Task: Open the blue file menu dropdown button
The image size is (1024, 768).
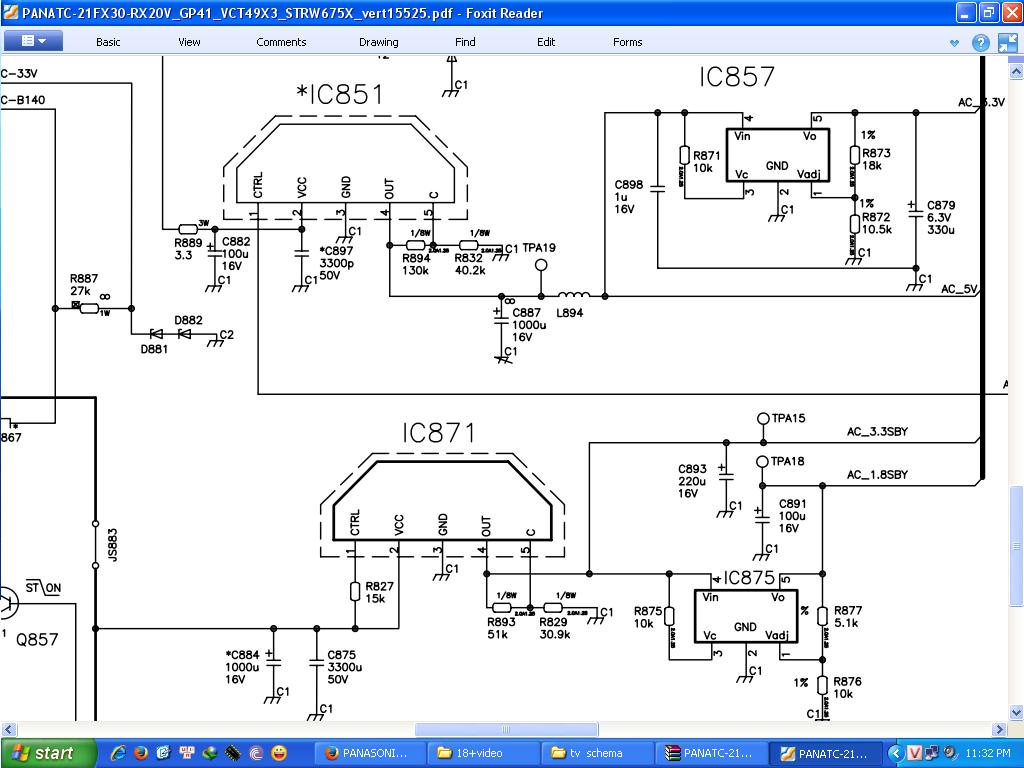Action: [33, 41]
